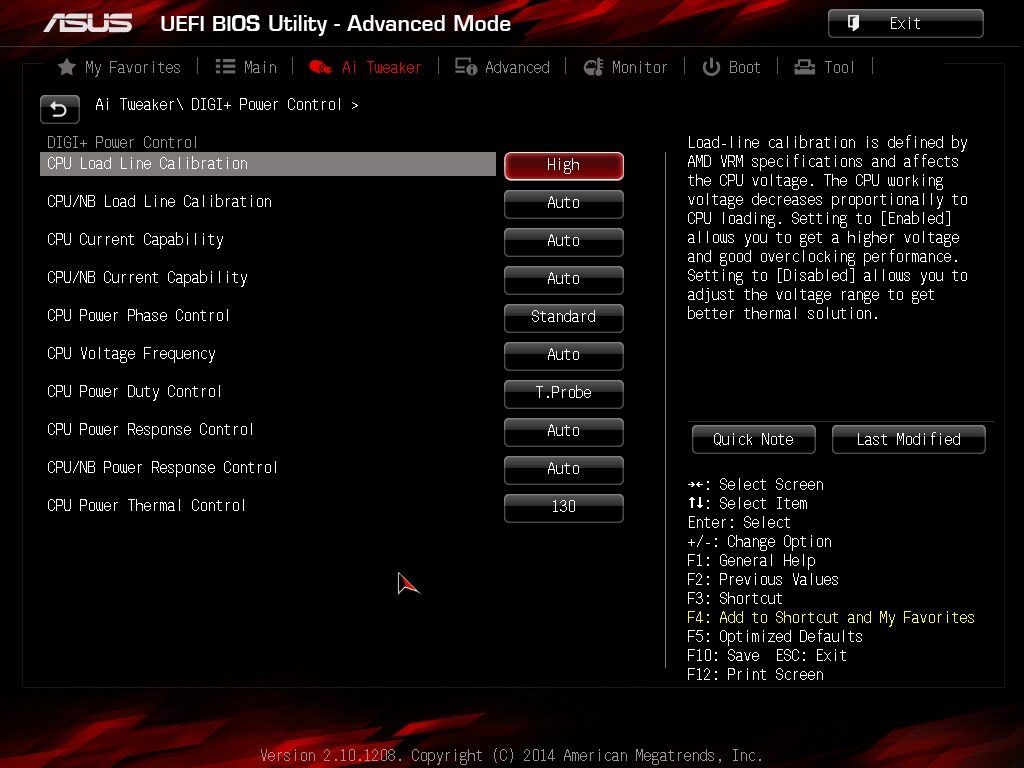Open CPU Power Response Control Auto dropdown

pos(564,430)
